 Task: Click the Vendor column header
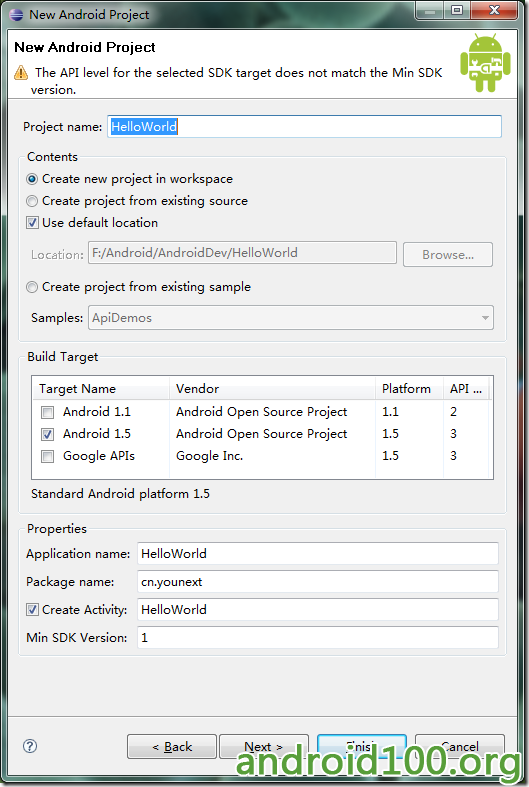pyautogui.click(x=273, y=388)
